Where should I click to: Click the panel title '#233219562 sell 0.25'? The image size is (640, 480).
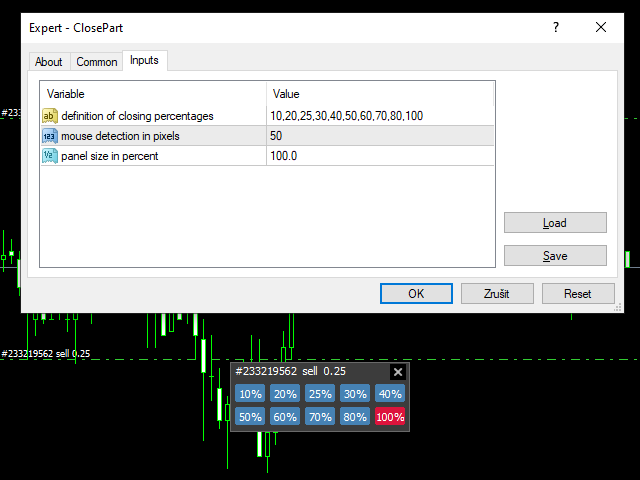pos(291,371)
